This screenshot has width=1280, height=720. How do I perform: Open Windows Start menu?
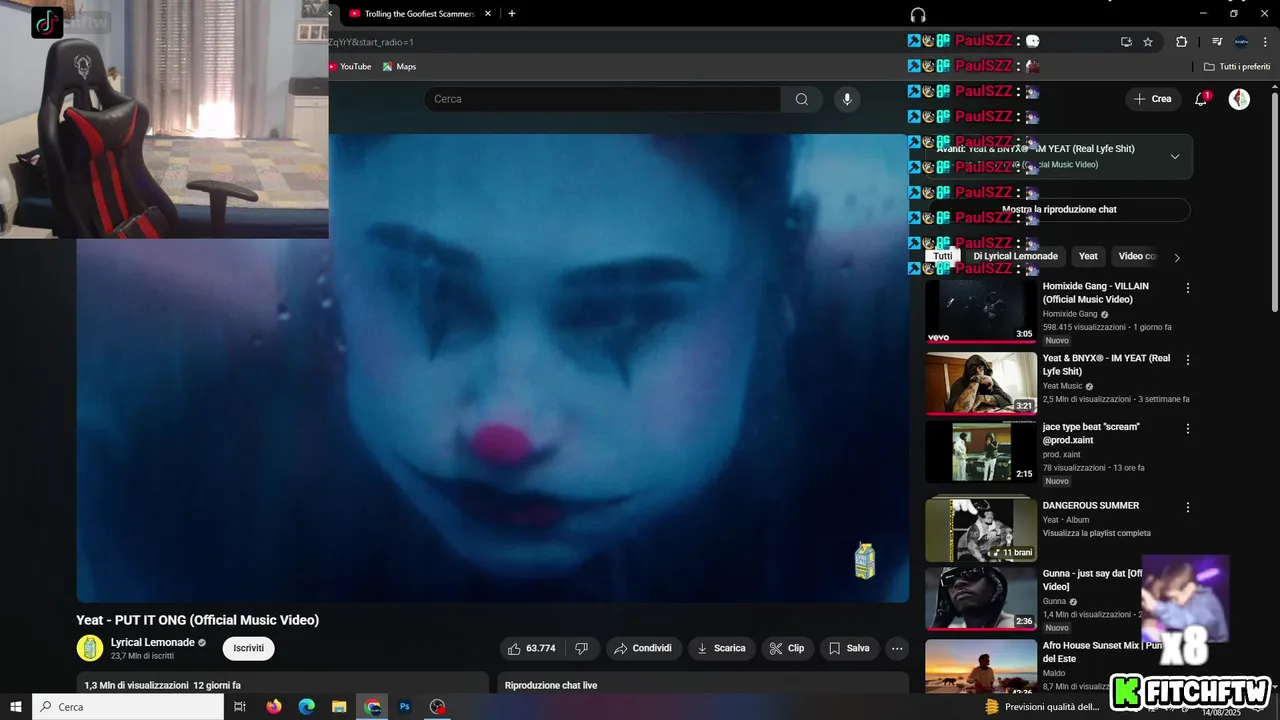point(16,707)
